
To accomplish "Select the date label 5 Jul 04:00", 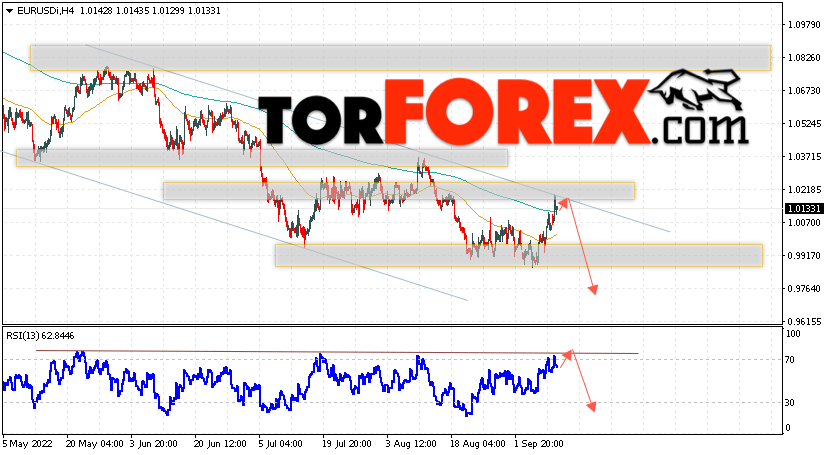I will (280, 444).
